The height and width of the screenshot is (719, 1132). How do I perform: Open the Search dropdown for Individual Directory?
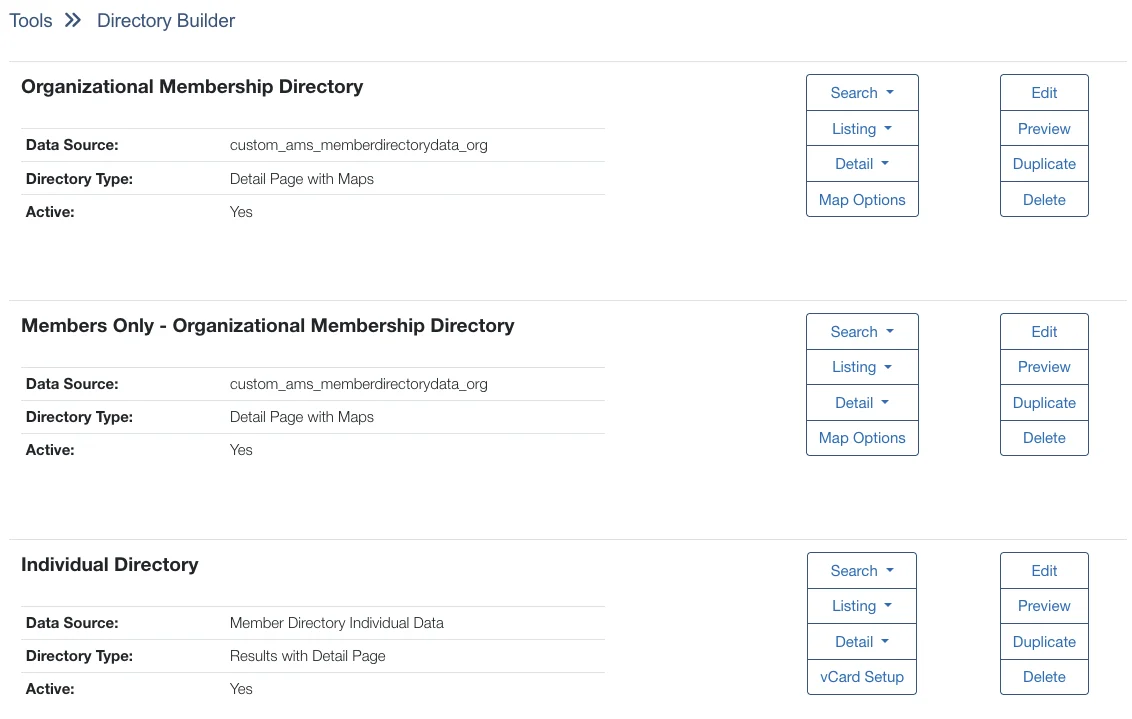pyautogui.click(x=861, y=570)
